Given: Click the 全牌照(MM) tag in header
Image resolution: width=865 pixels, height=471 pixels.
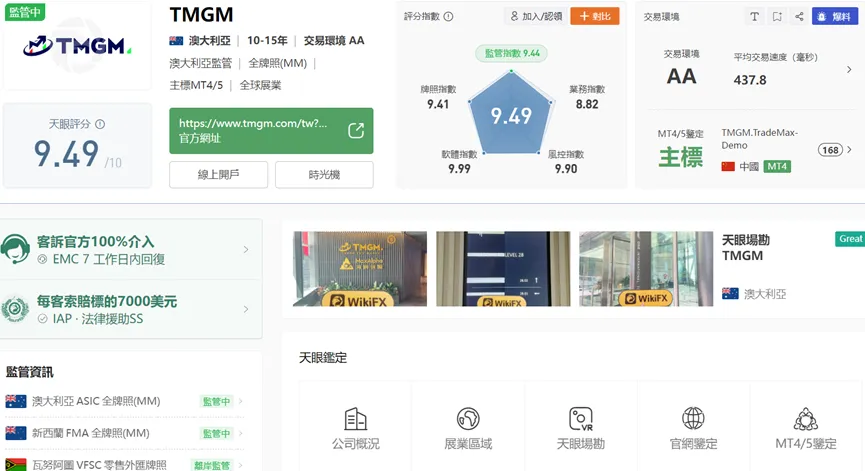Looking at the screenshot, I should coord(277,63).
